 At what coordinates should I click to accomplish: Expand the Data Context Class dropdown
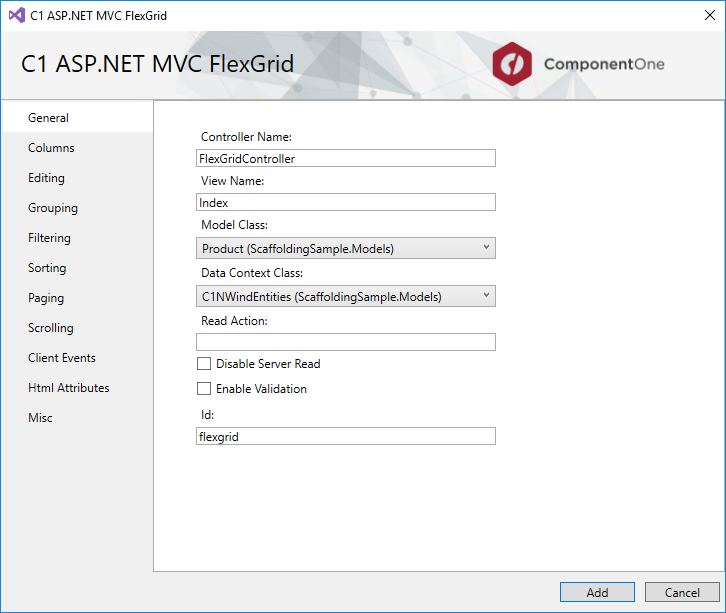click(x=345, y=296)
